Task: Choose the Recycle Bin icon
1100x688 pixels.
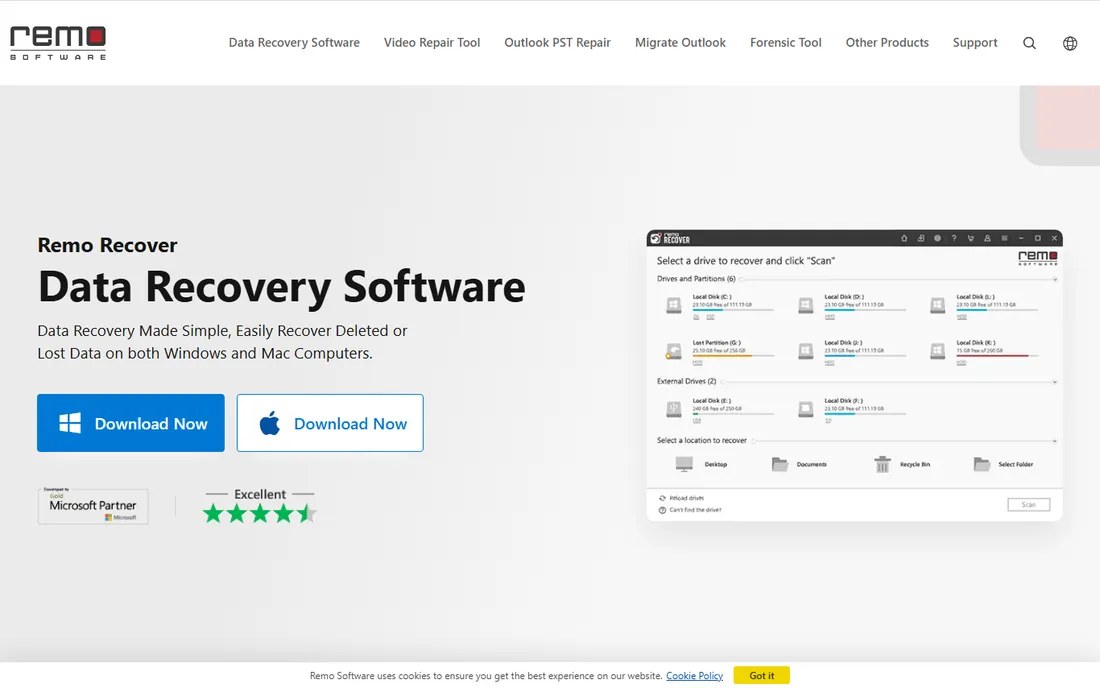Action: tap(883, 464)
